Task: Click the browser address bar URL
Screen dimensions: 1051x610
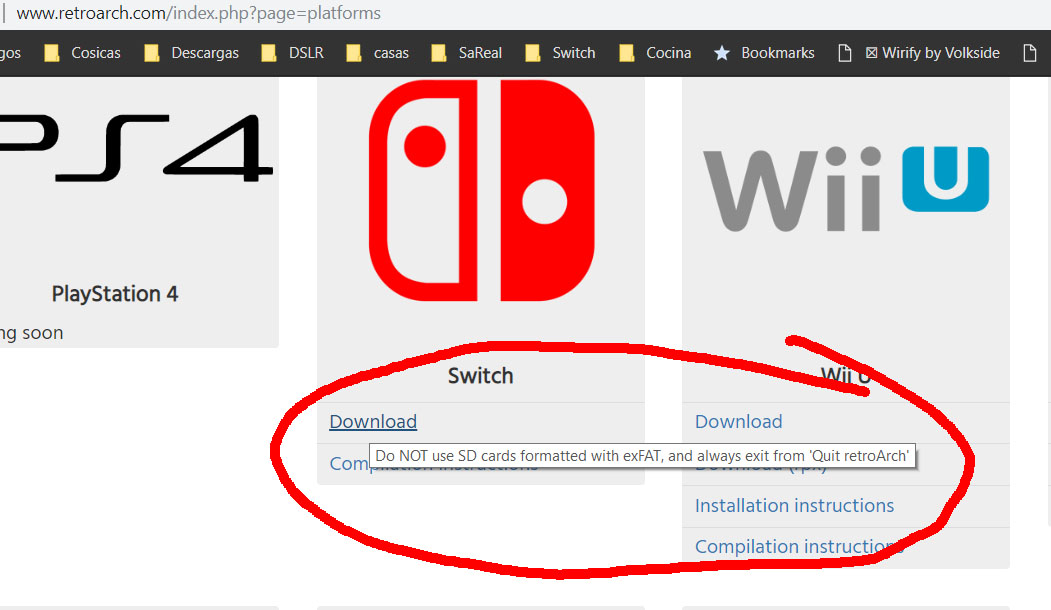Action: tap(198, 13)
